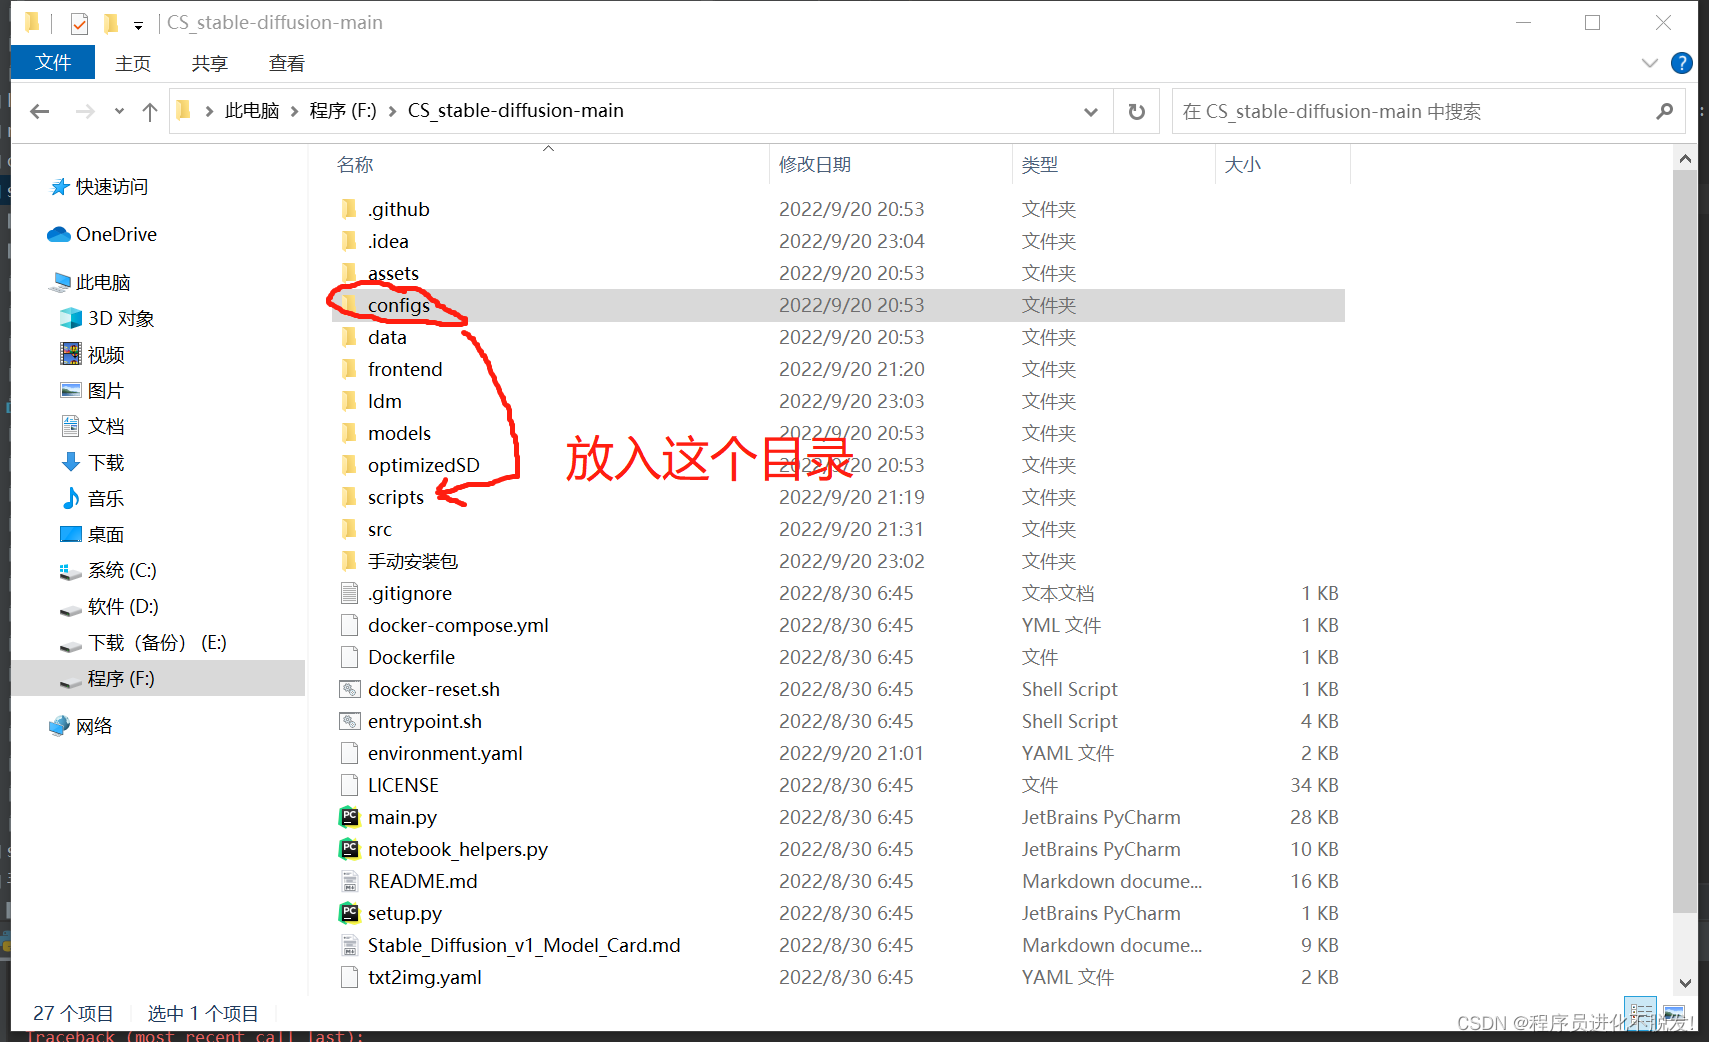This screenshot has width=1709, height=1042.
Task: Select the entrypoint.sh script icon
Action: coord(349,721)
